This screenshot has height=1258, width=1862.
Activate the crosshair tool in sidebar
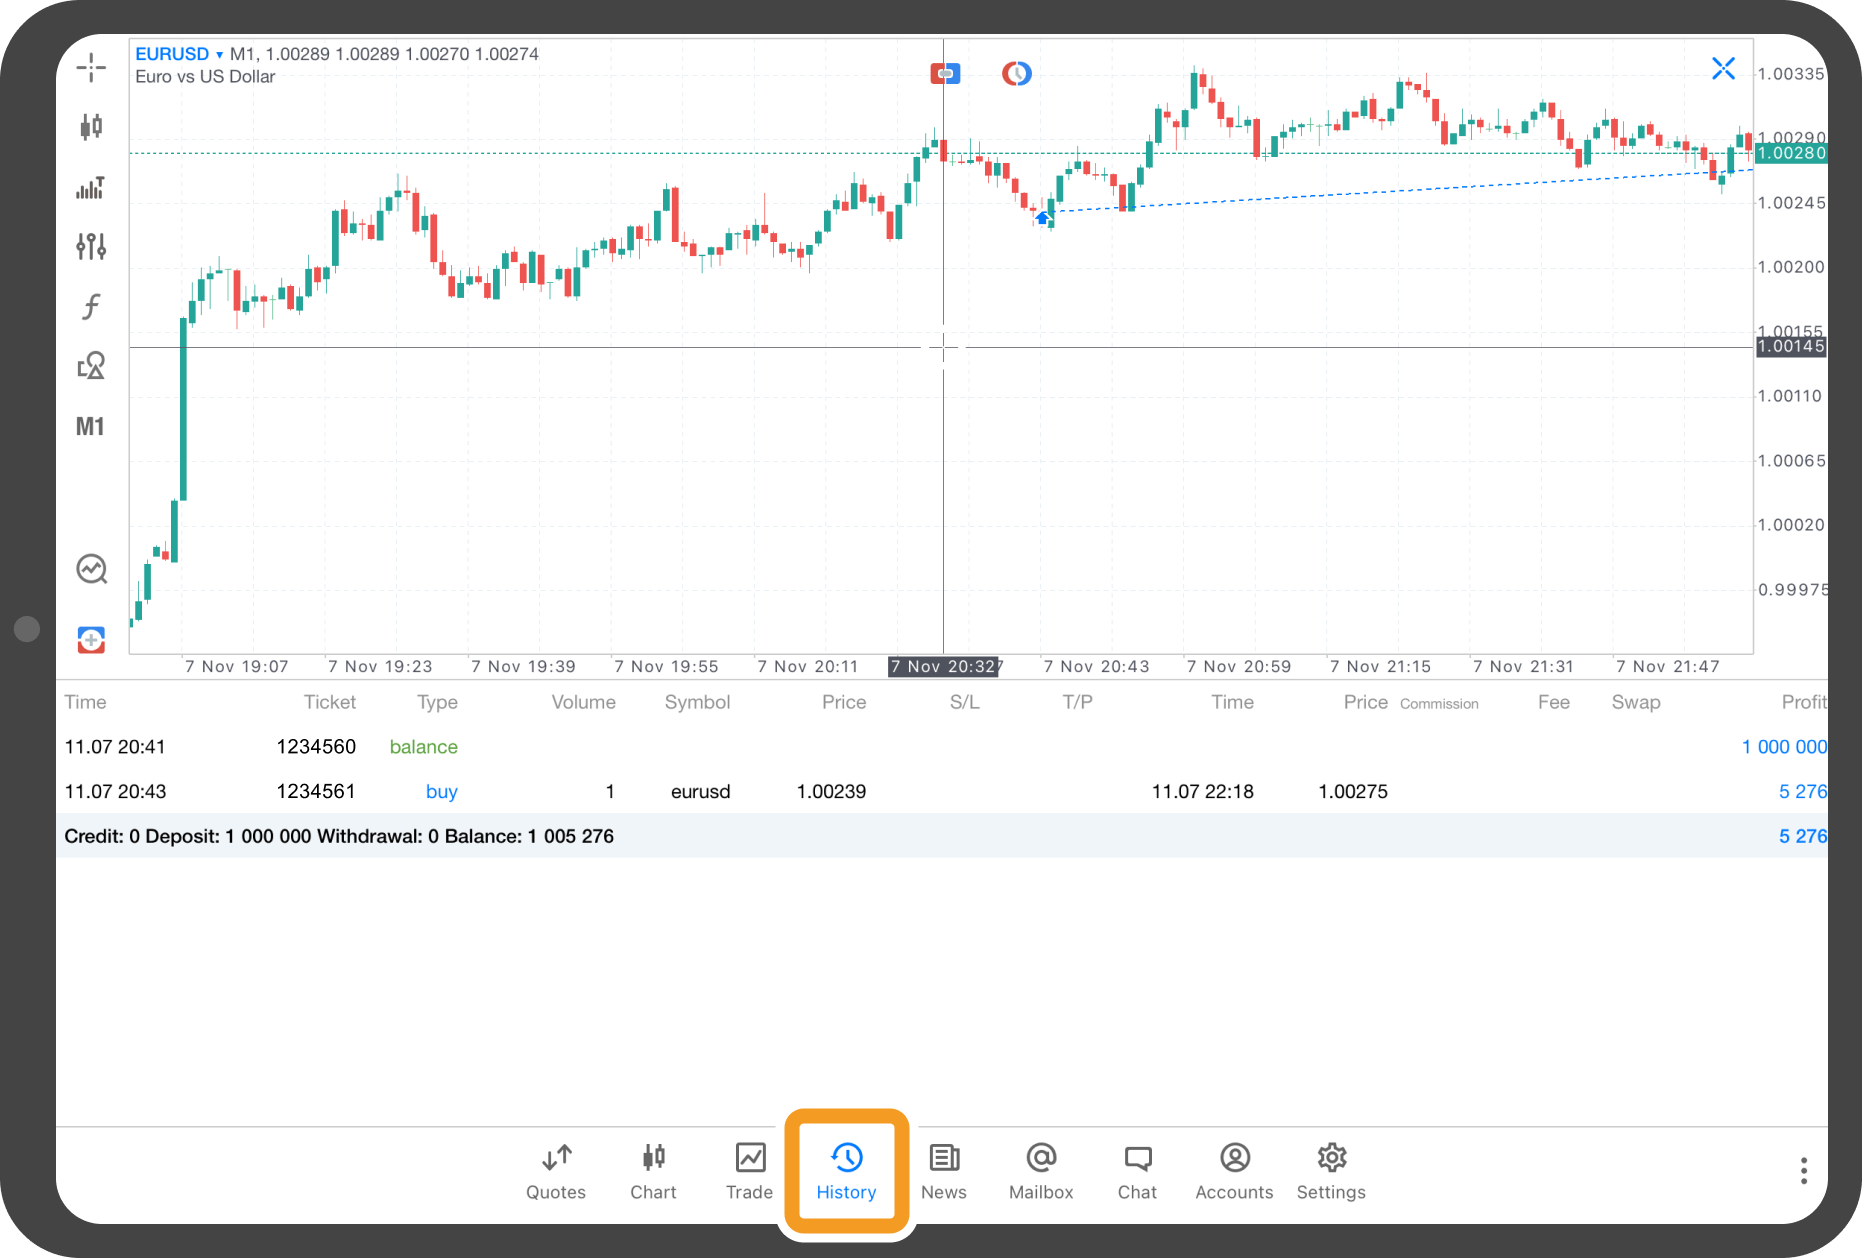tap(91, 67)
